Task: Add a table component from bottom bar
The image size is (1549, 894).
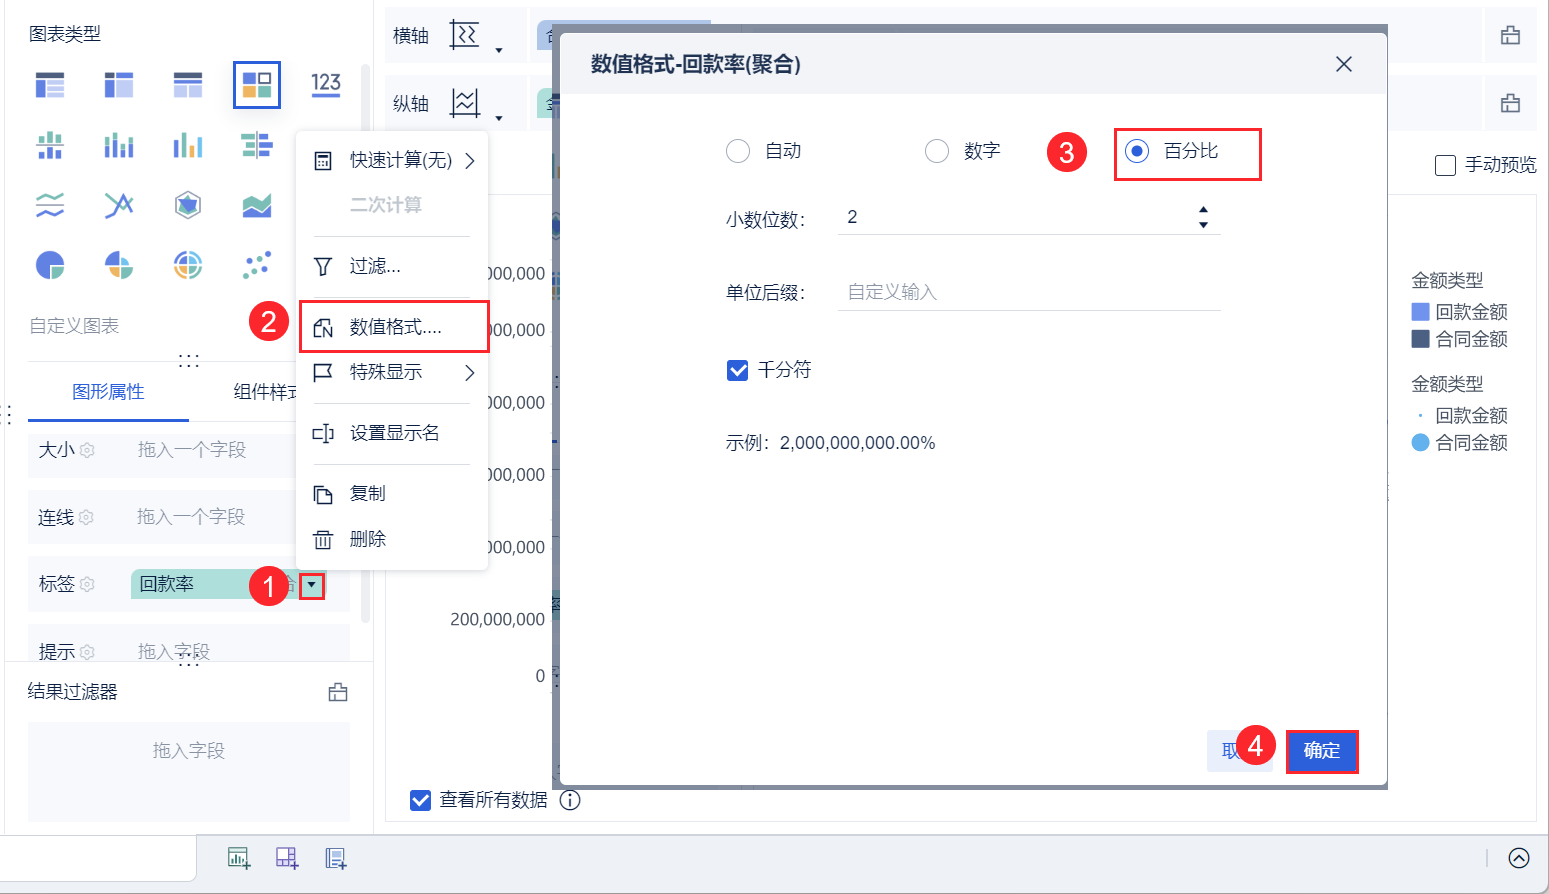Action: click(x=287, y=858)
